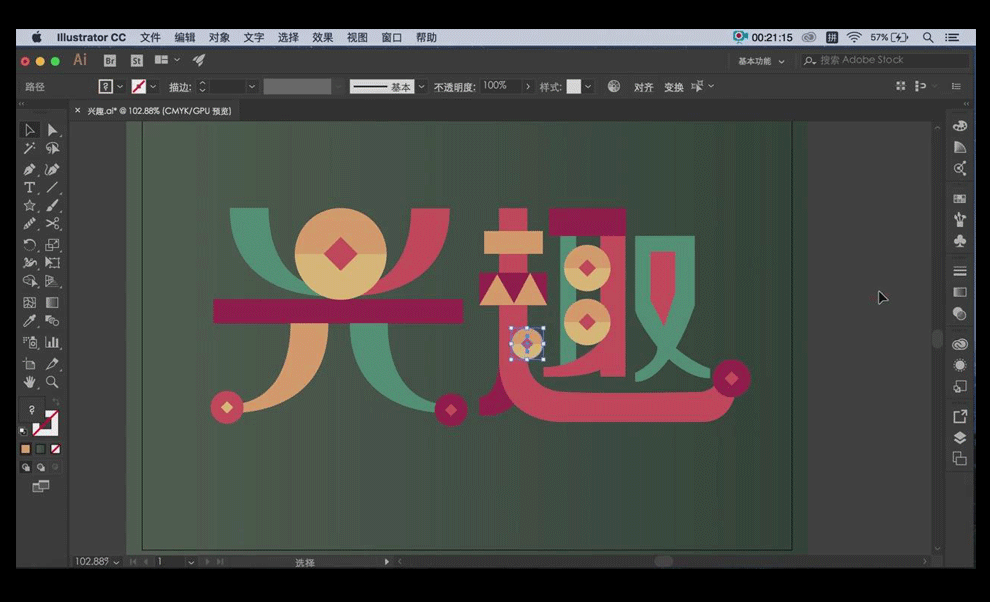The height and width of the screenshot is (602, 990).
Task: Select the Direct Selection tool
Action: coord(52,130)
